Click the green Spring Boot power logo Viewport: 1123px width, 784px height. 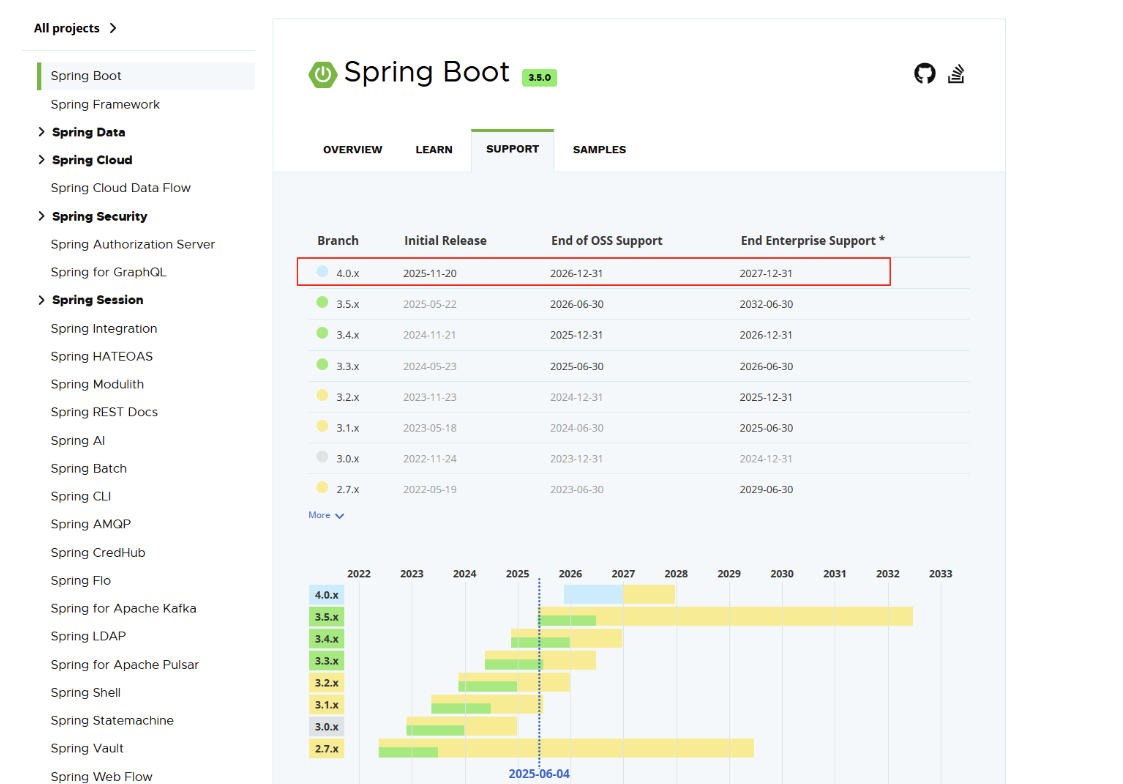(323, 74)
